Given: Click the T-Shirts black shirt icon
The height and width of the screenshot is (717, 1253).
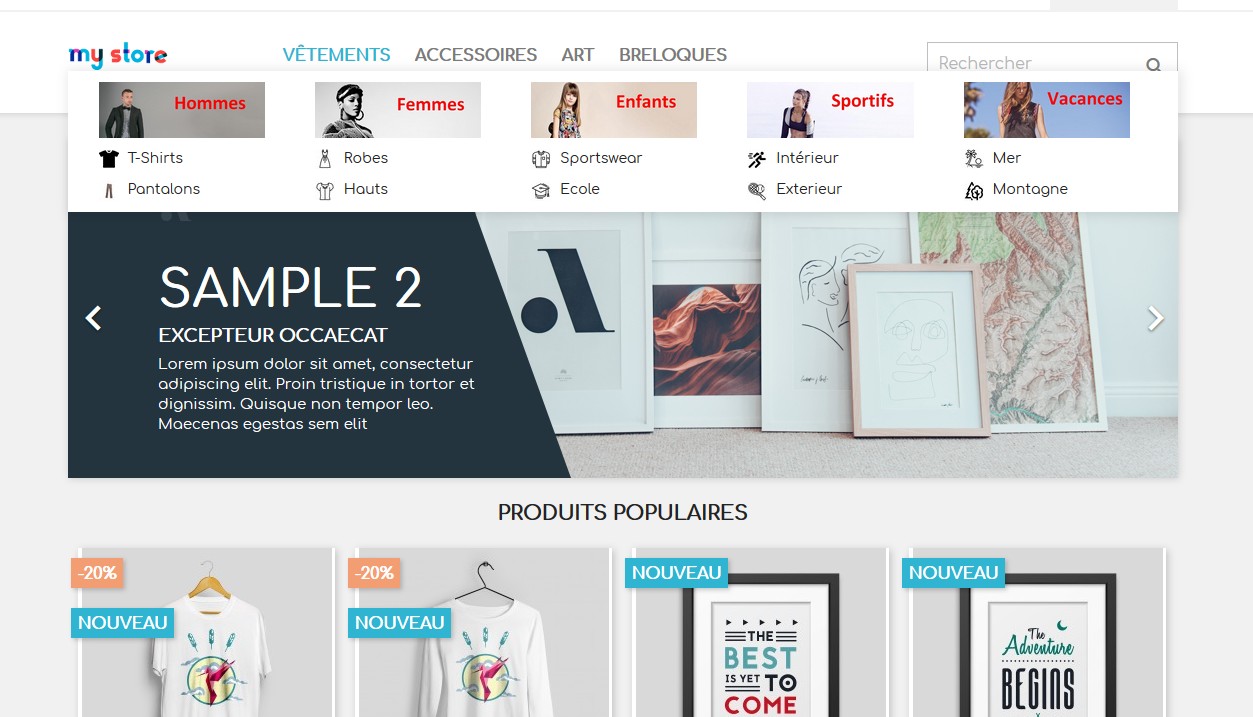Looking at the screenshot, I should click(109, 158).
